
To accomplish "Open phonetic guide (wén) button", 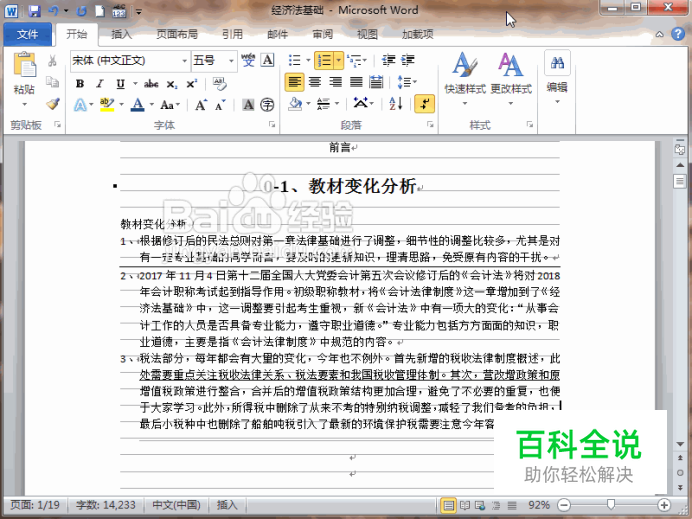I will pos(248,60).
